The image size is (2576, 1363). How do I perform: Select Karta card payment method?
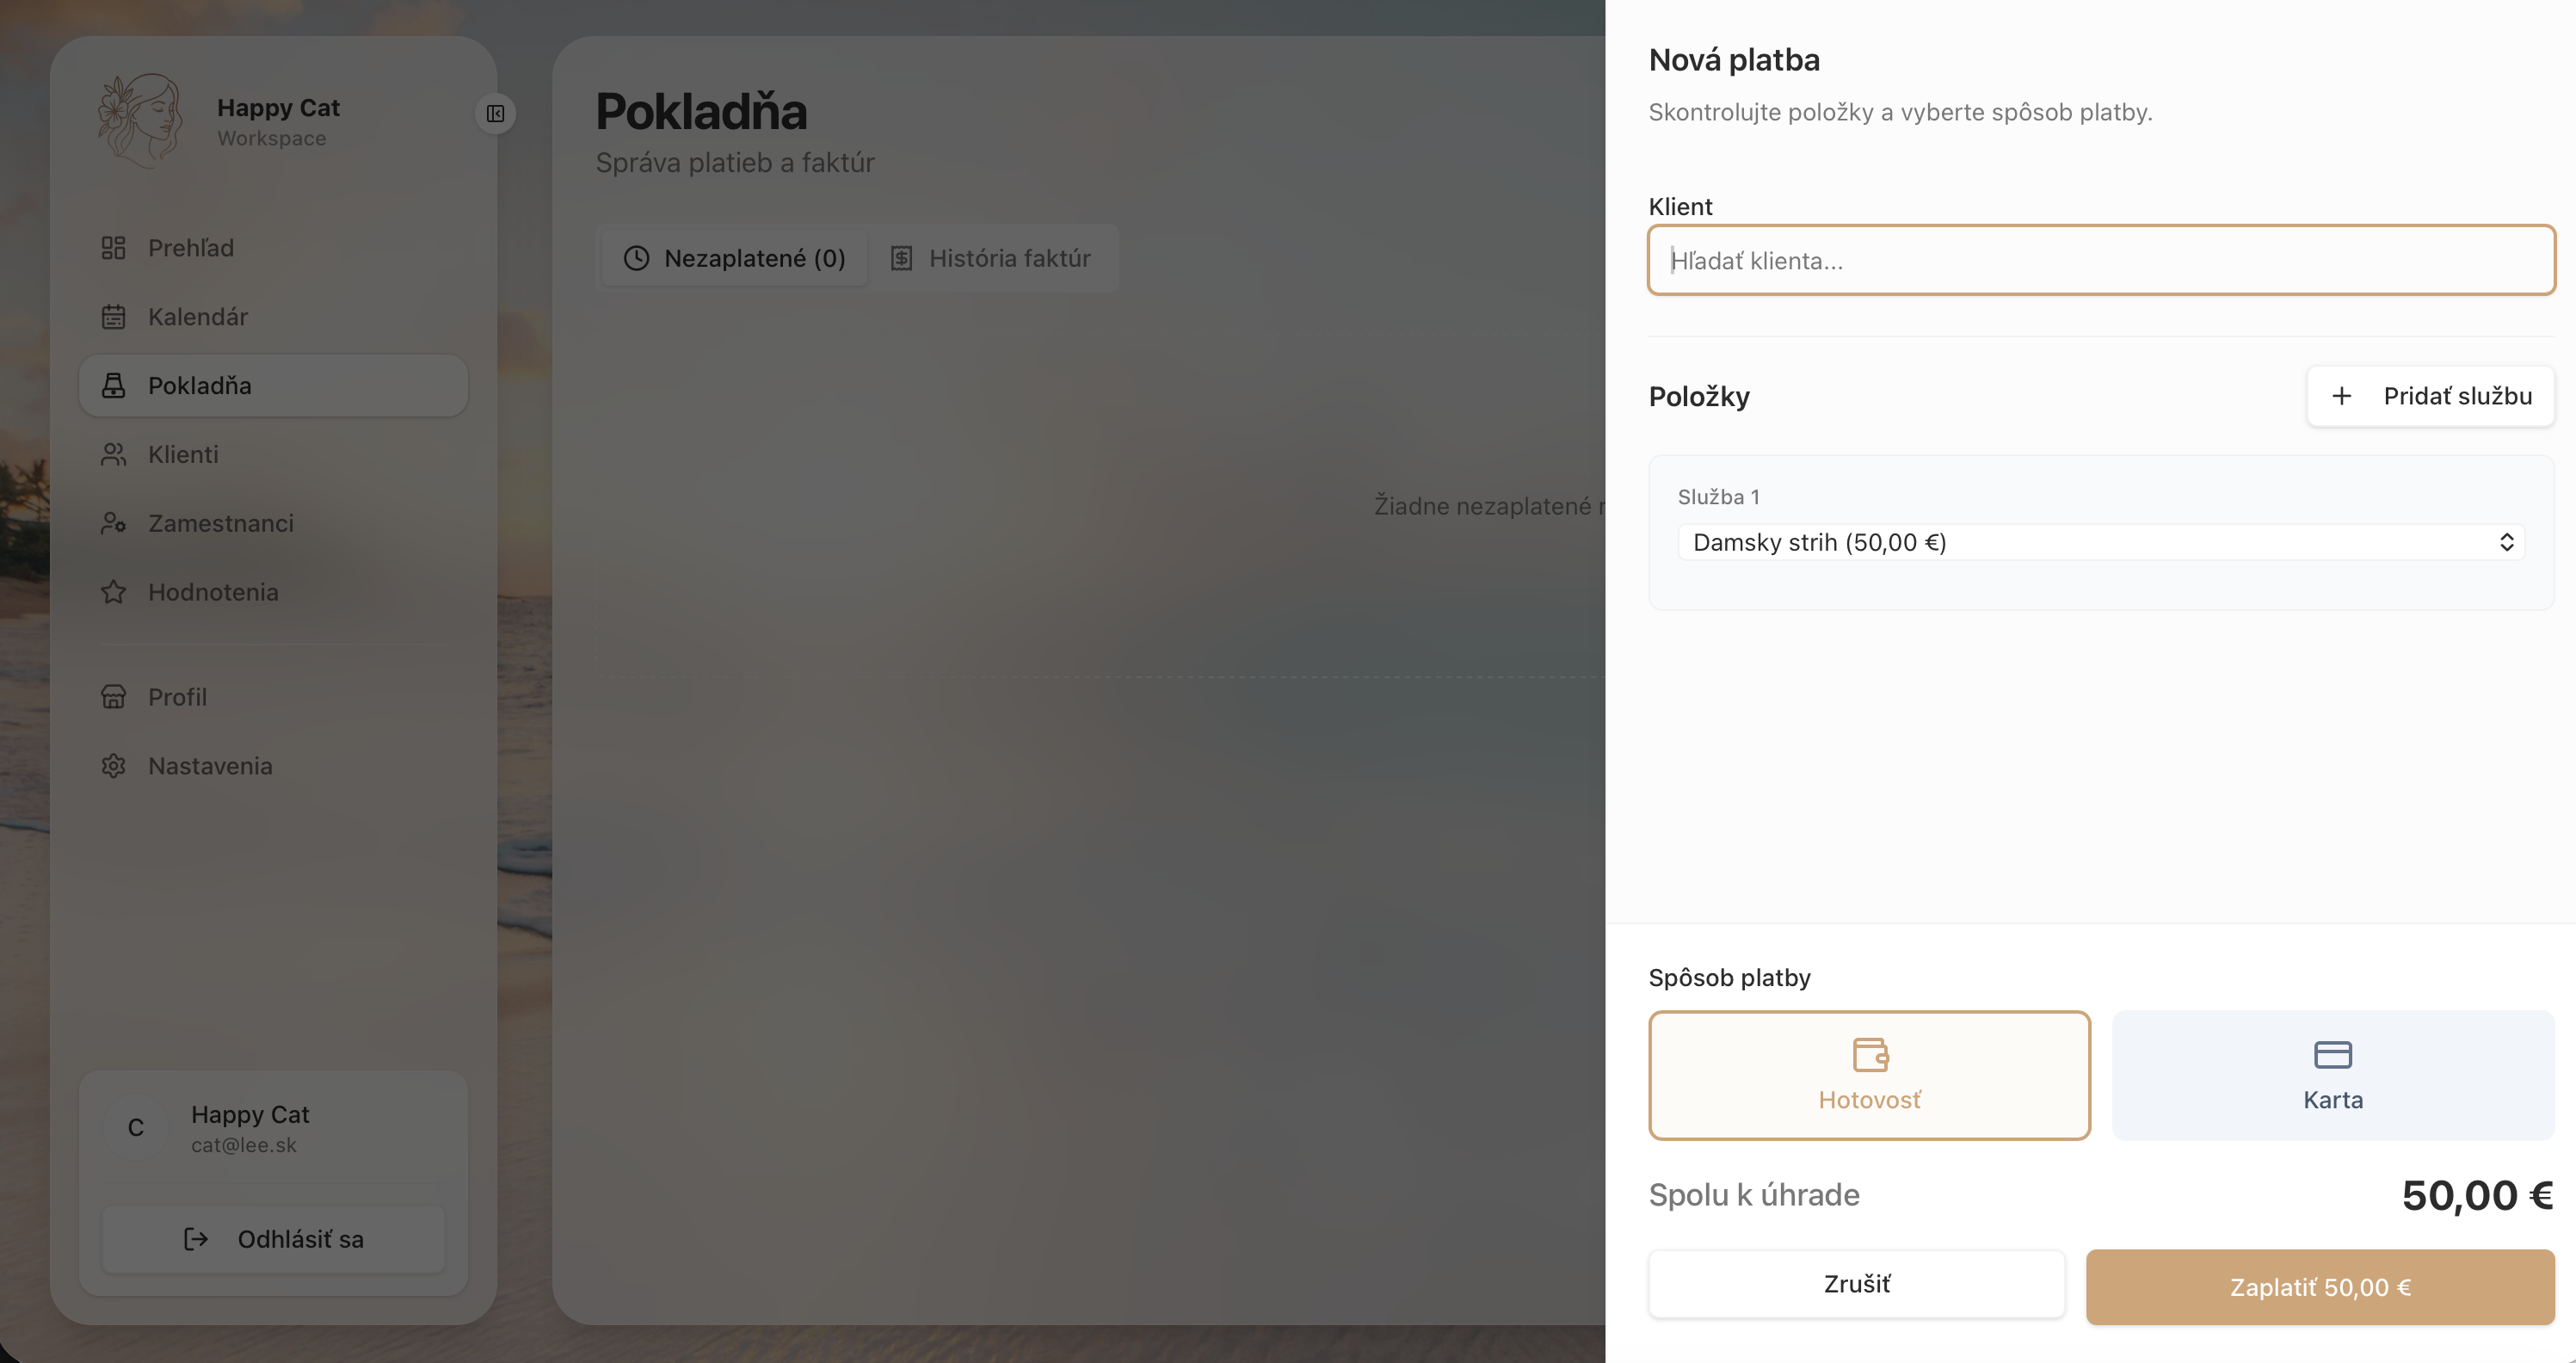pyautogui.click(x=2332, y=1075)
